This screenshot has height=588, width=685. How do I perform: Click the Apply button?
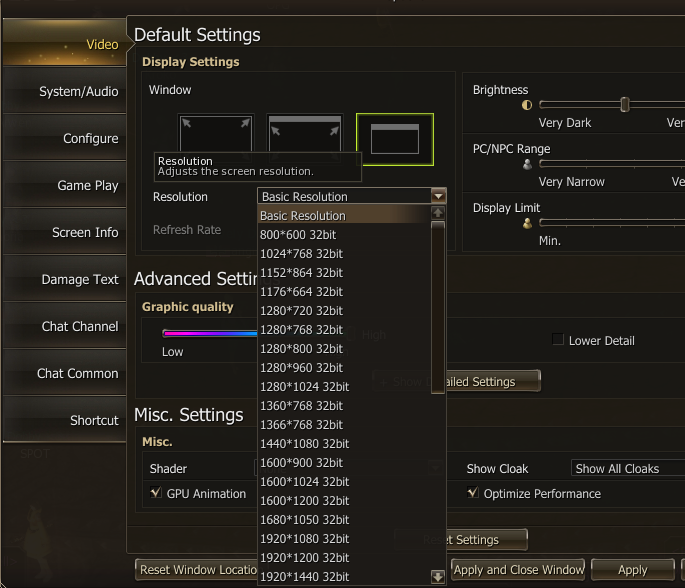coord(633,570)
